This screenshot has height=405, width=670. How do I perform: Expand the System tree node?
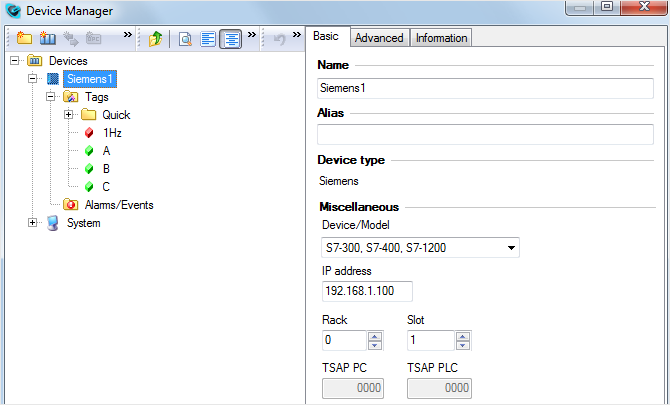coord(32,223)
